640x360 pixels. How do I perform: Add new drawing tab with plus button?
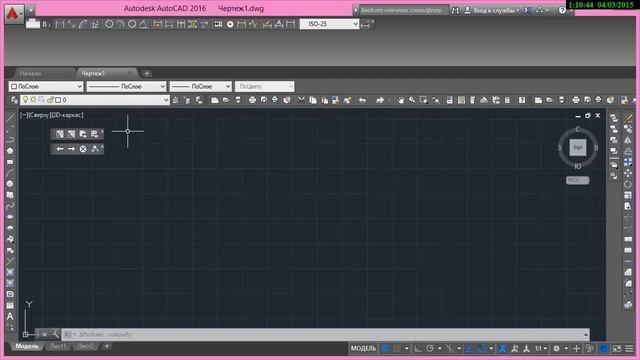click(147, 74)
